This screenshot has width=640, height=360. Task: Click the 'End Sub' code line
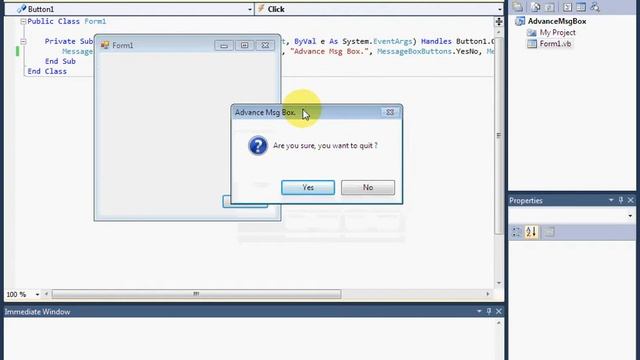[60, 61]
